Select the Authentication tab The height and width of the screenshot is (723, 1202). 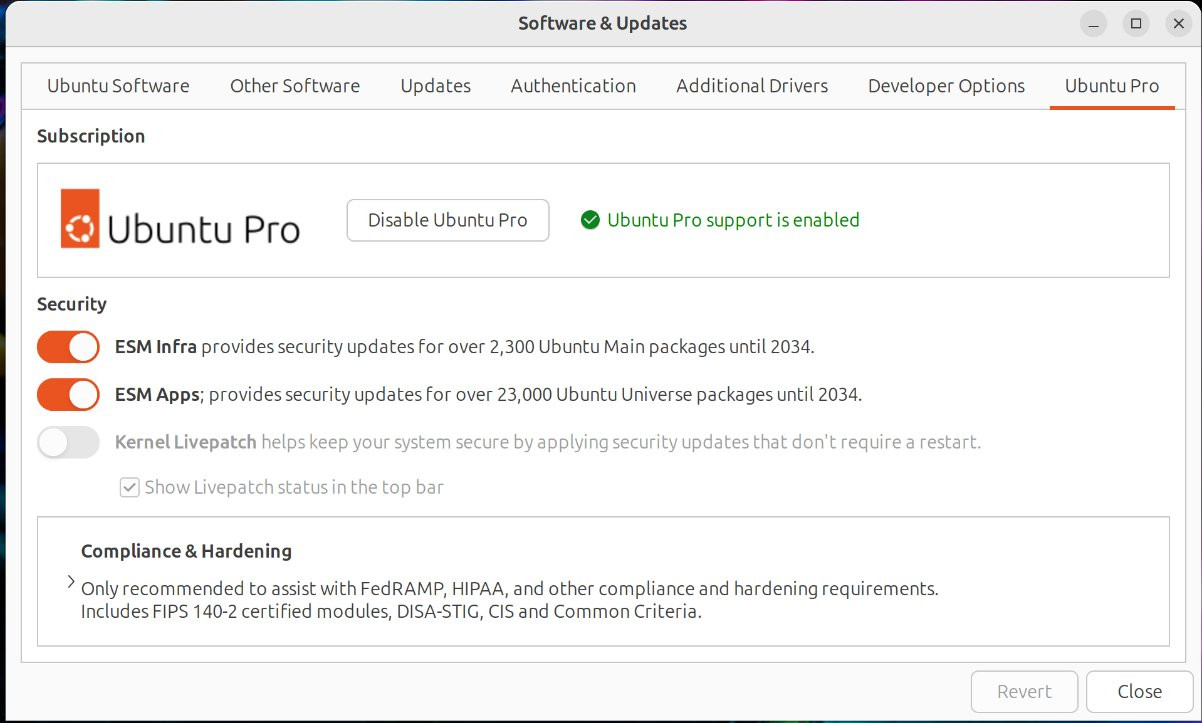(x=573, y=86)
